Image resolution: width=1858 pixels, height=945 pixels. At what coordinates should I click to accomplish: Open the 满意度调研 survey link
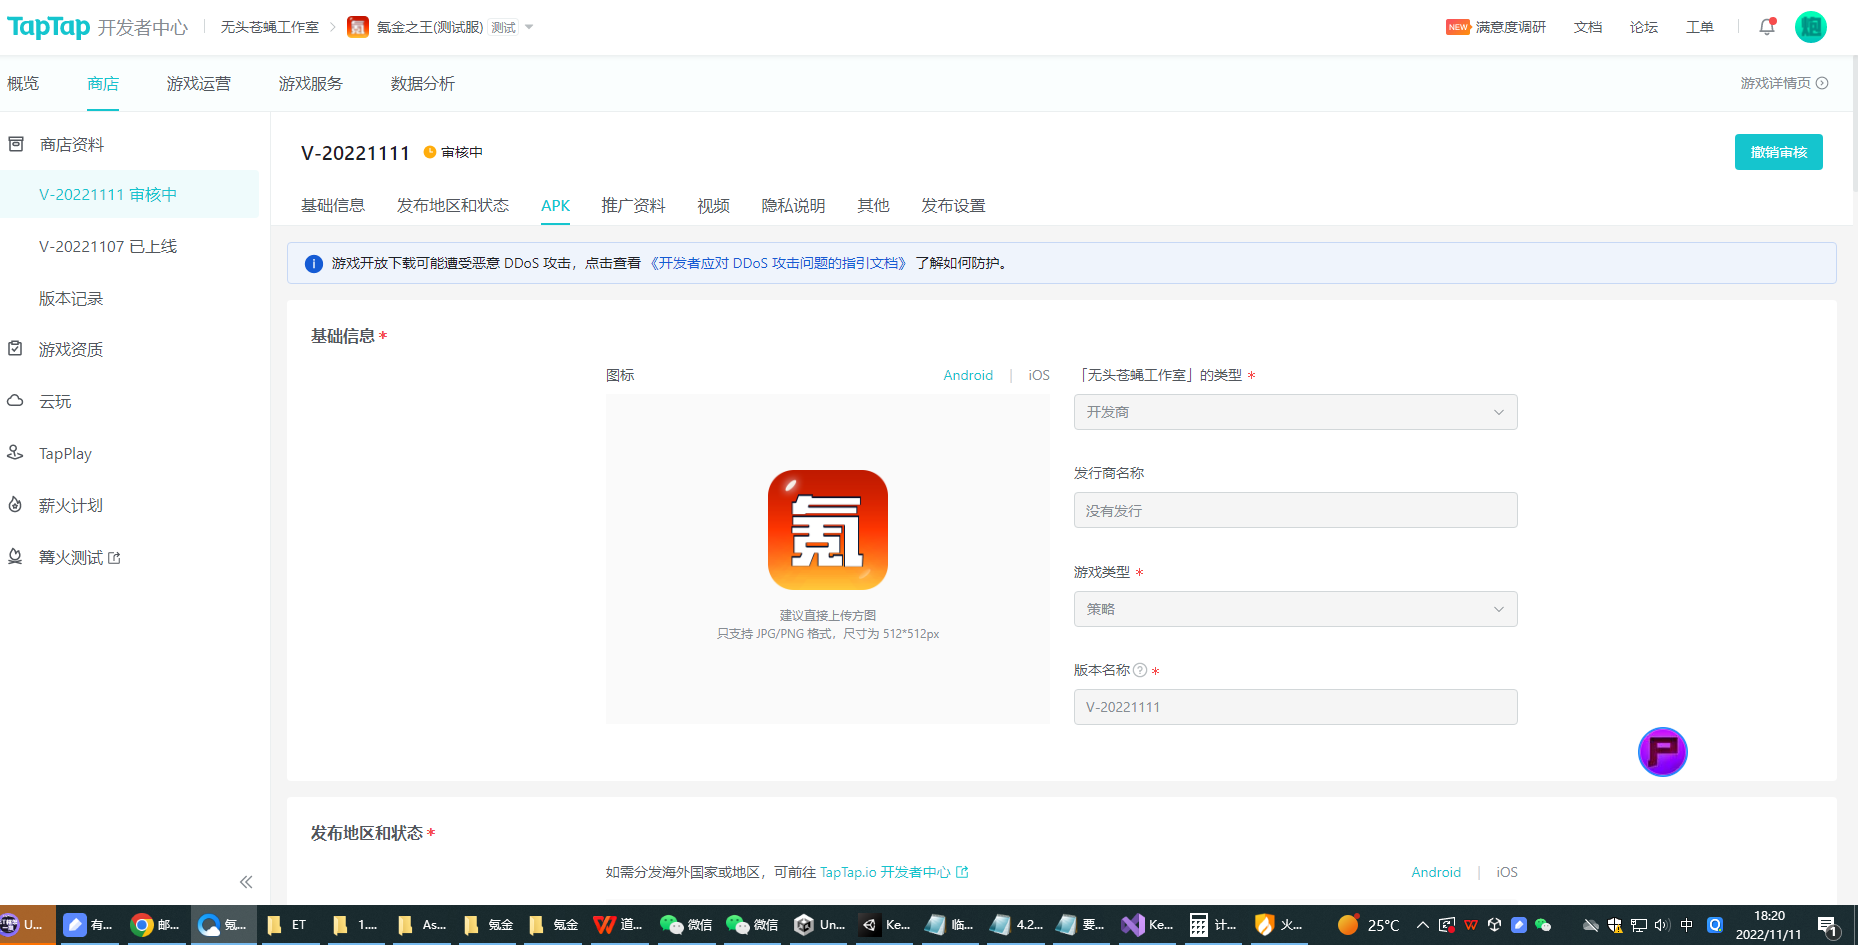[1510, 27]
